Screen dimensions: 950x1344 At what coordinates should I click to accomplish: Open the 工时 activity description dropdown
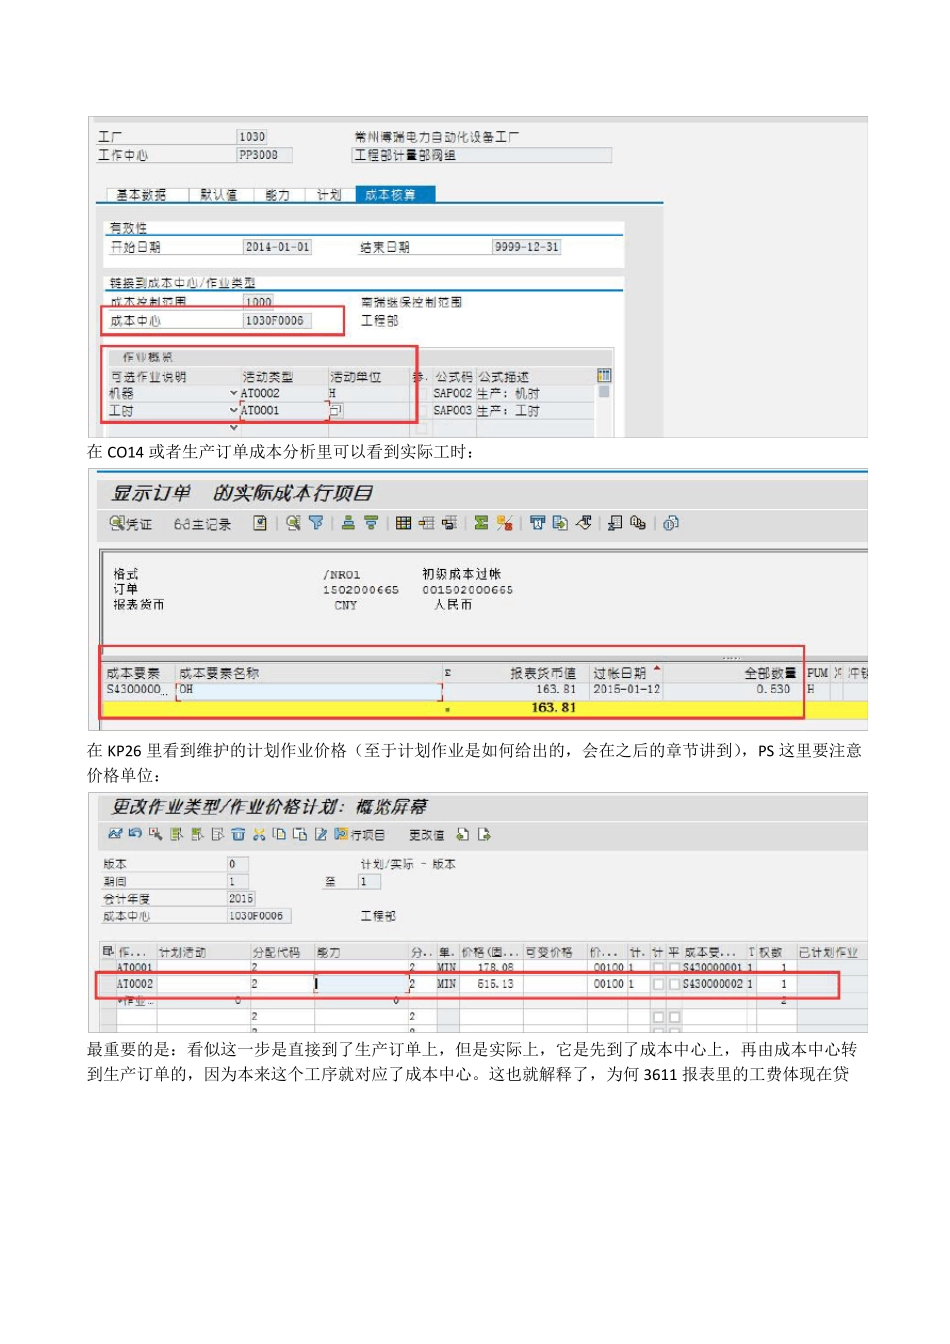(234, 411)
